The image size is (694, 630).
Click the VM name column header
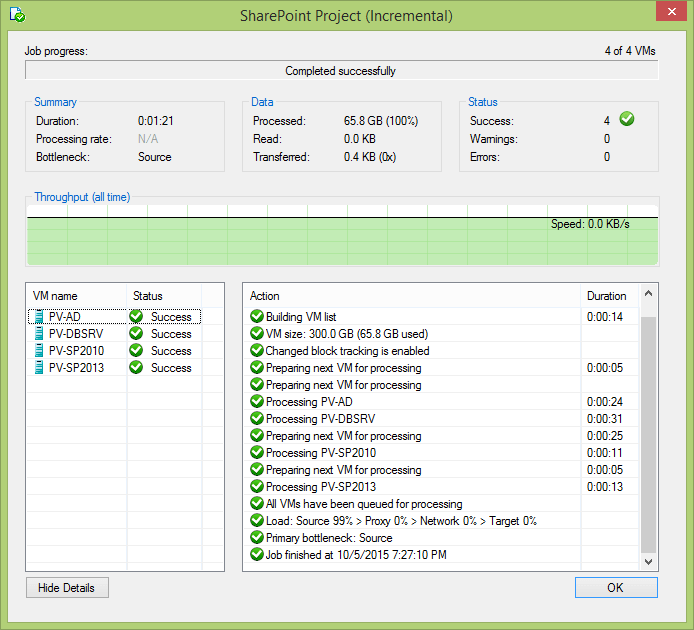pos(77,296)
